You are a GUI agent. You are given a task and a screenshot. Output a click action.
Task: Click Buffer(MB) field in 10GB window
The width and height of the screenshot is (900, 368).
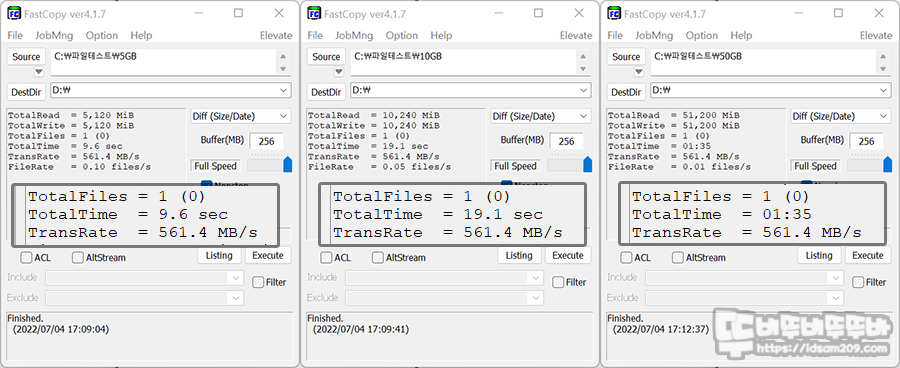pos(567,141)
